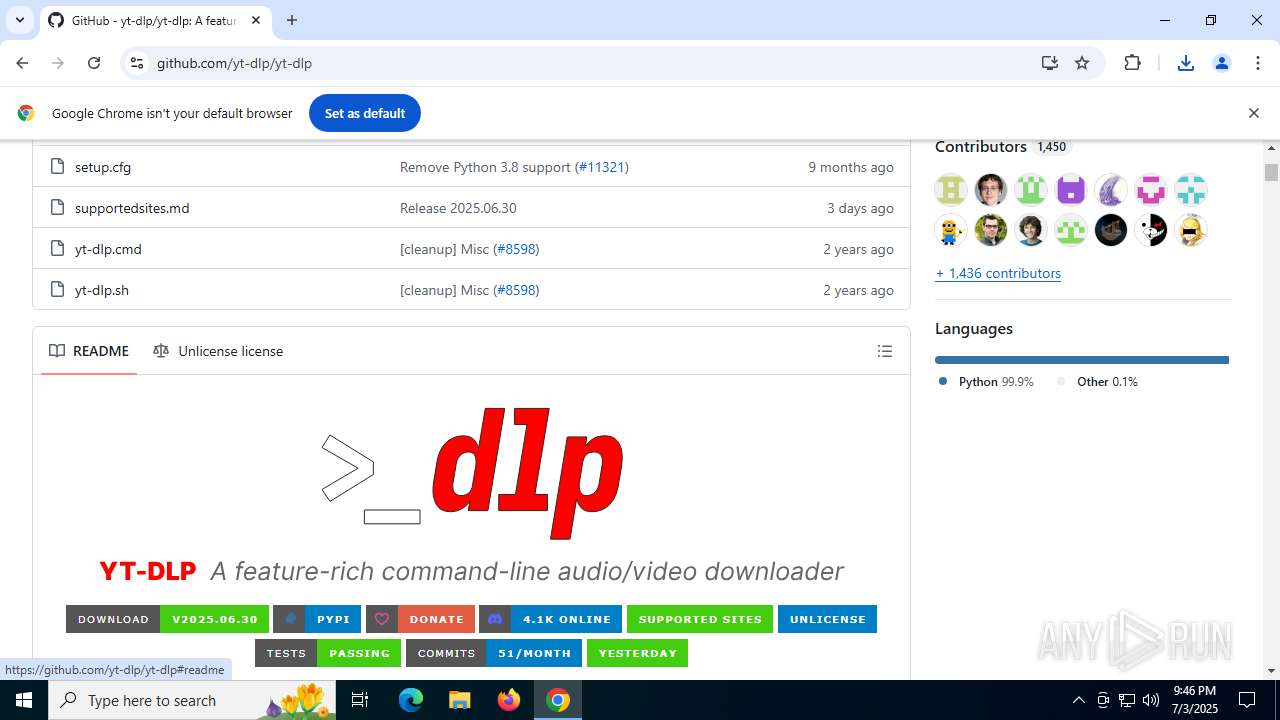
Task: Open the volume control in tray
Action: click(1151, 700)
